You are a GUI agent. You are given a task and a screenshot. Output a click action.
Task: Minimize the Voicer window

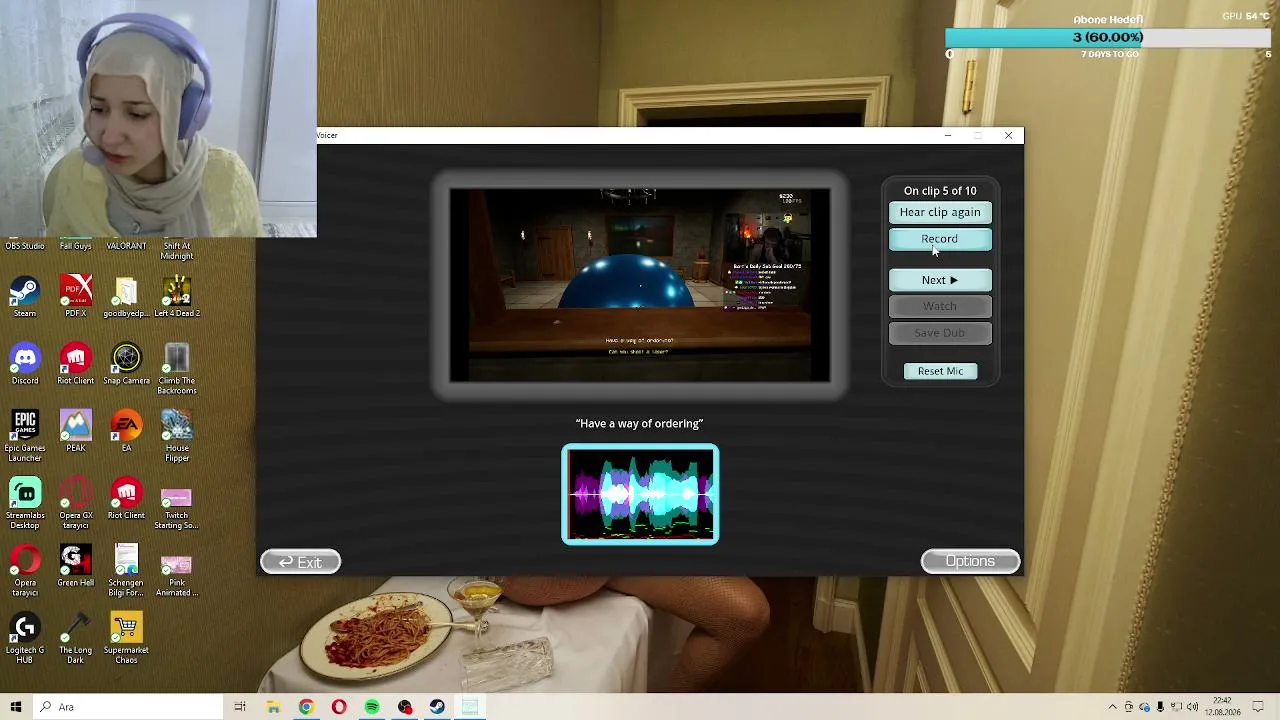[x=948, y=135]
